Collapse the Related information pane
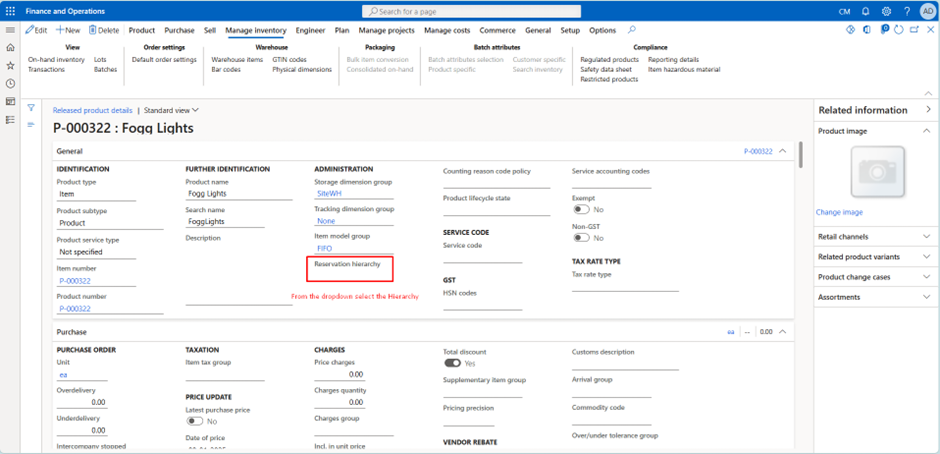 pyautogui.click(x=928, y=110)
